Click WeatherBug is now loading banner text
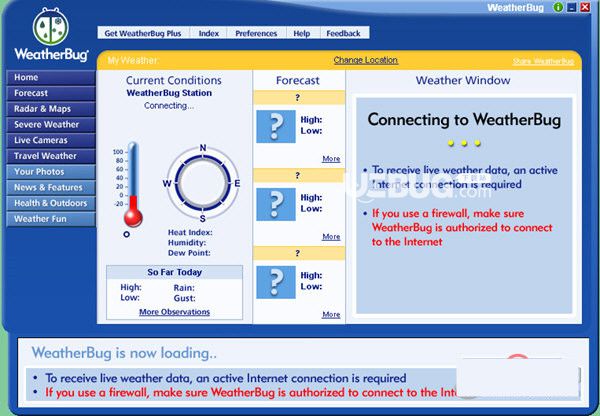The height and width of the screenshot is (416, 600). [x=124, y=353]
